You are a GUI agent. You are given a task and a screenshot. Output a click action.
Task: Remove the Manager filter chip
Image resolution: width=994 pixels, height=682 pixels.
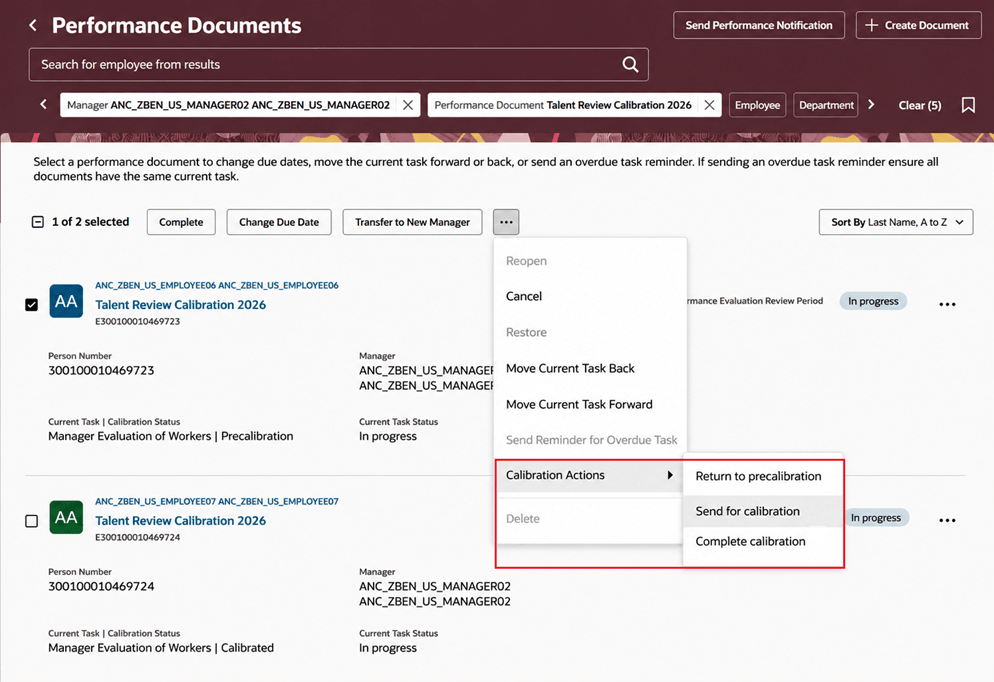408,105
